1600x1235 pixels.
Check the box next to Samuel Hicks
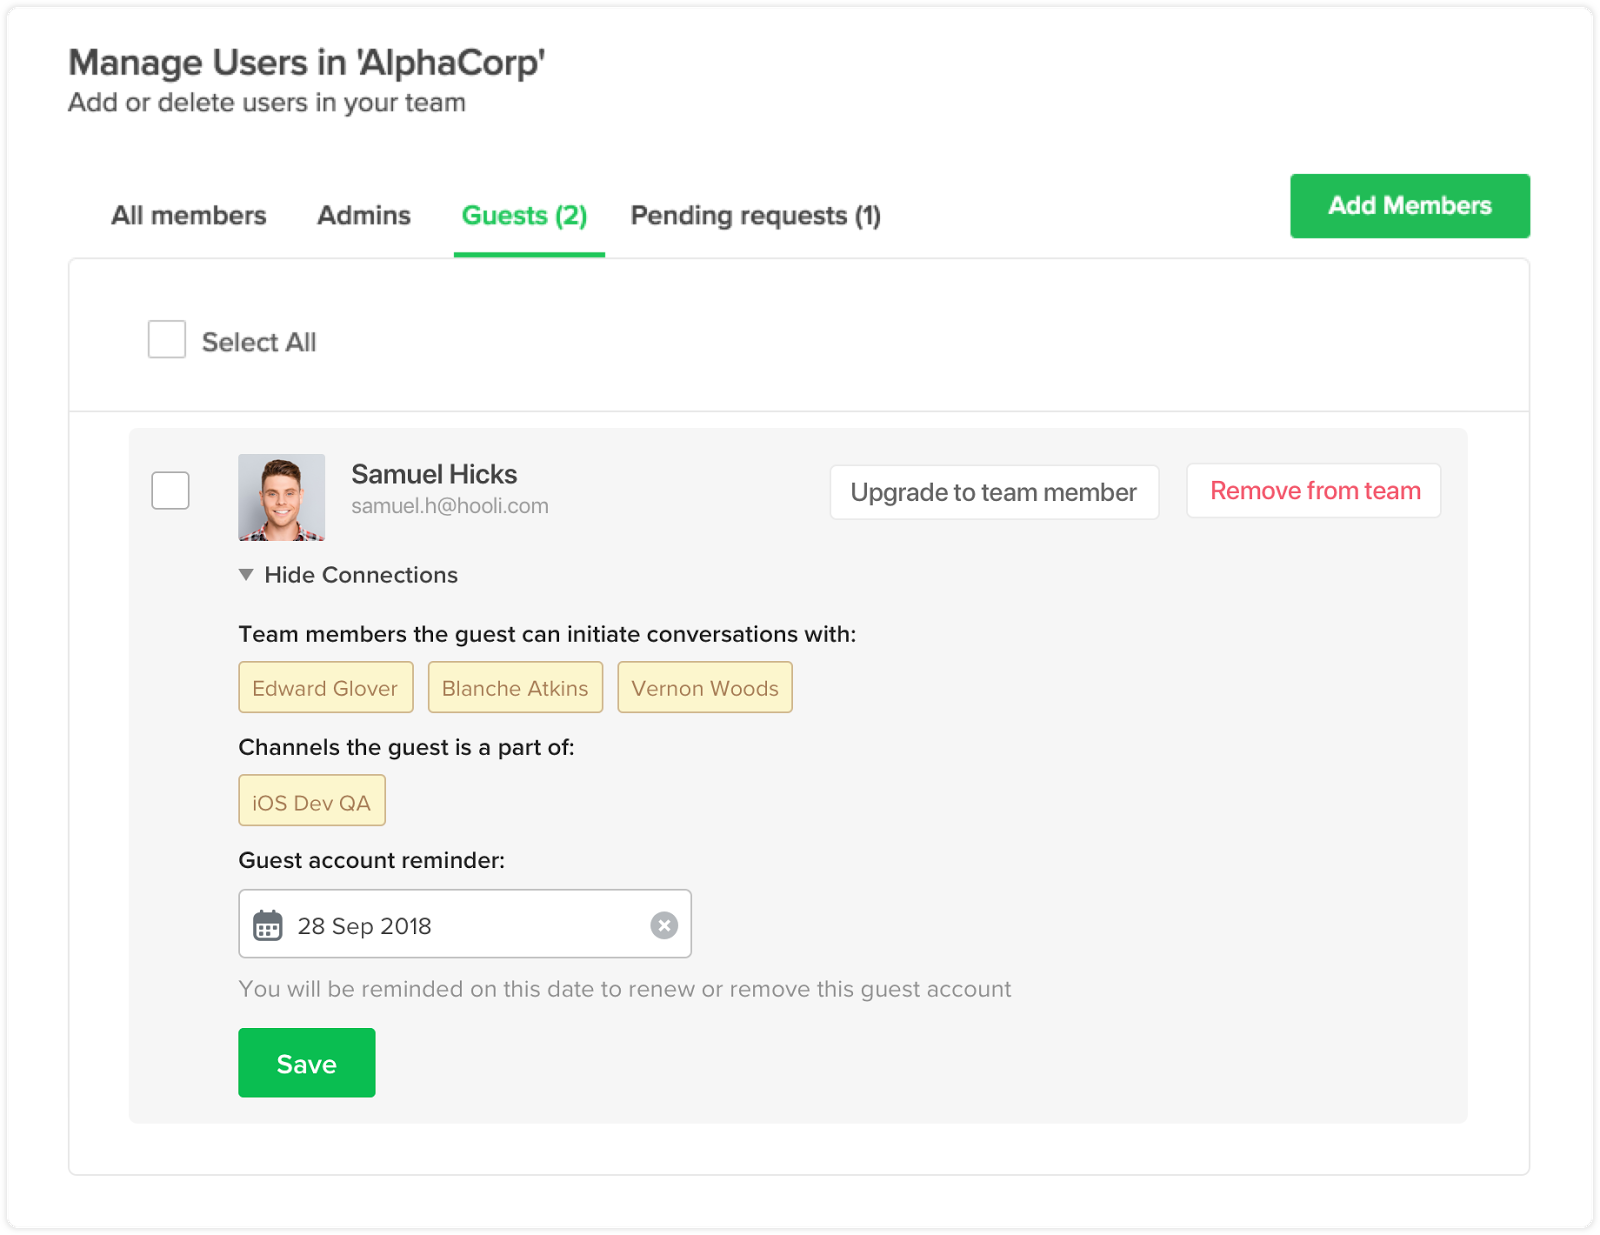pos(171,490)
